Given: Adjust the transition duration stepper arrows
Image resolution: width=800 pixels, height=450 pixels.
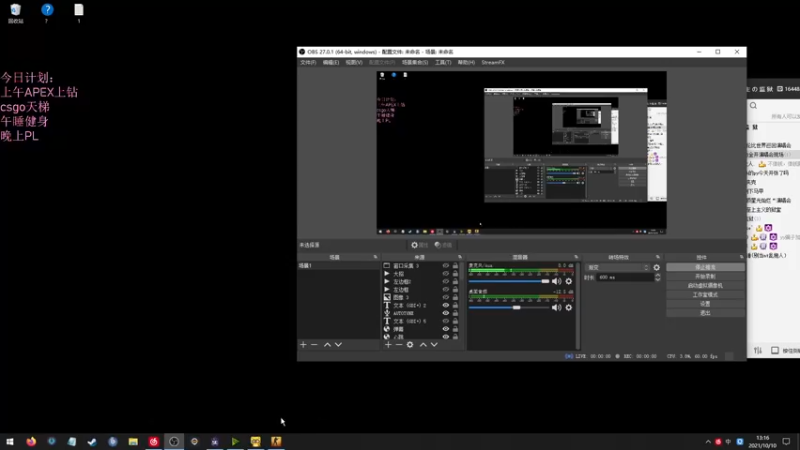Looking at the screenshot, I should pyautogui.click(x=658, y=277).
